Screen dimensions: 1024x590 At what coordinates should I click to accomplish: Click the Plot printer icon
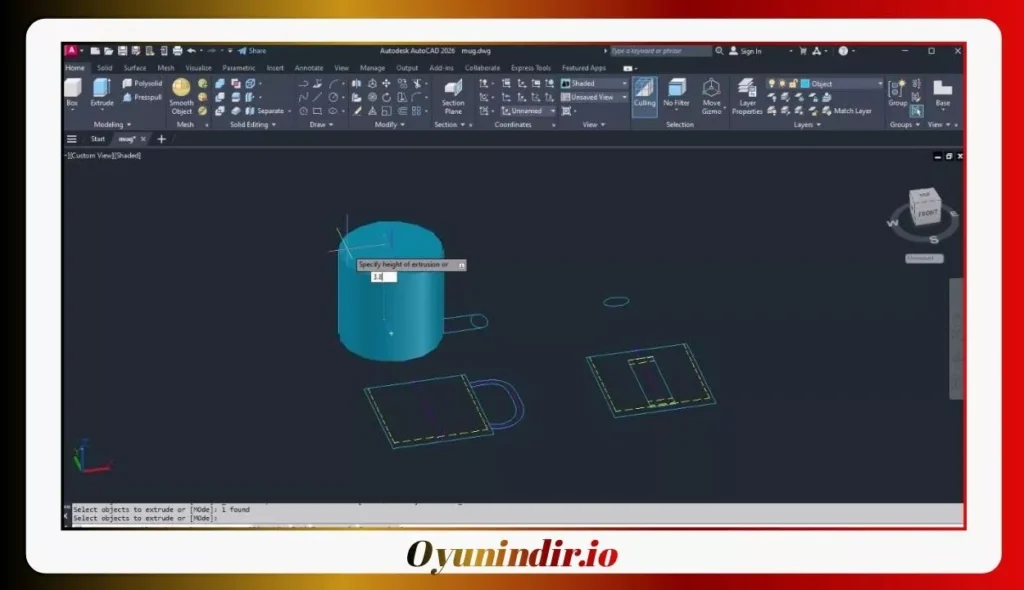click(x=177, y=50)
